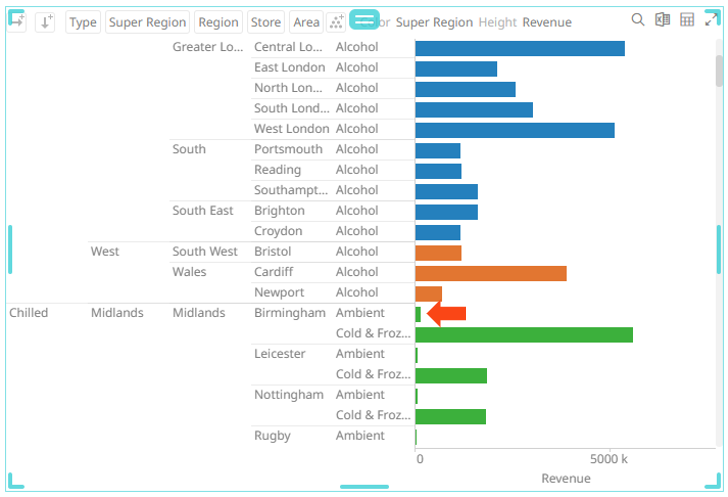The image size is (728, 497).
Task: Click the Chilled type row header
Action: 28,313
